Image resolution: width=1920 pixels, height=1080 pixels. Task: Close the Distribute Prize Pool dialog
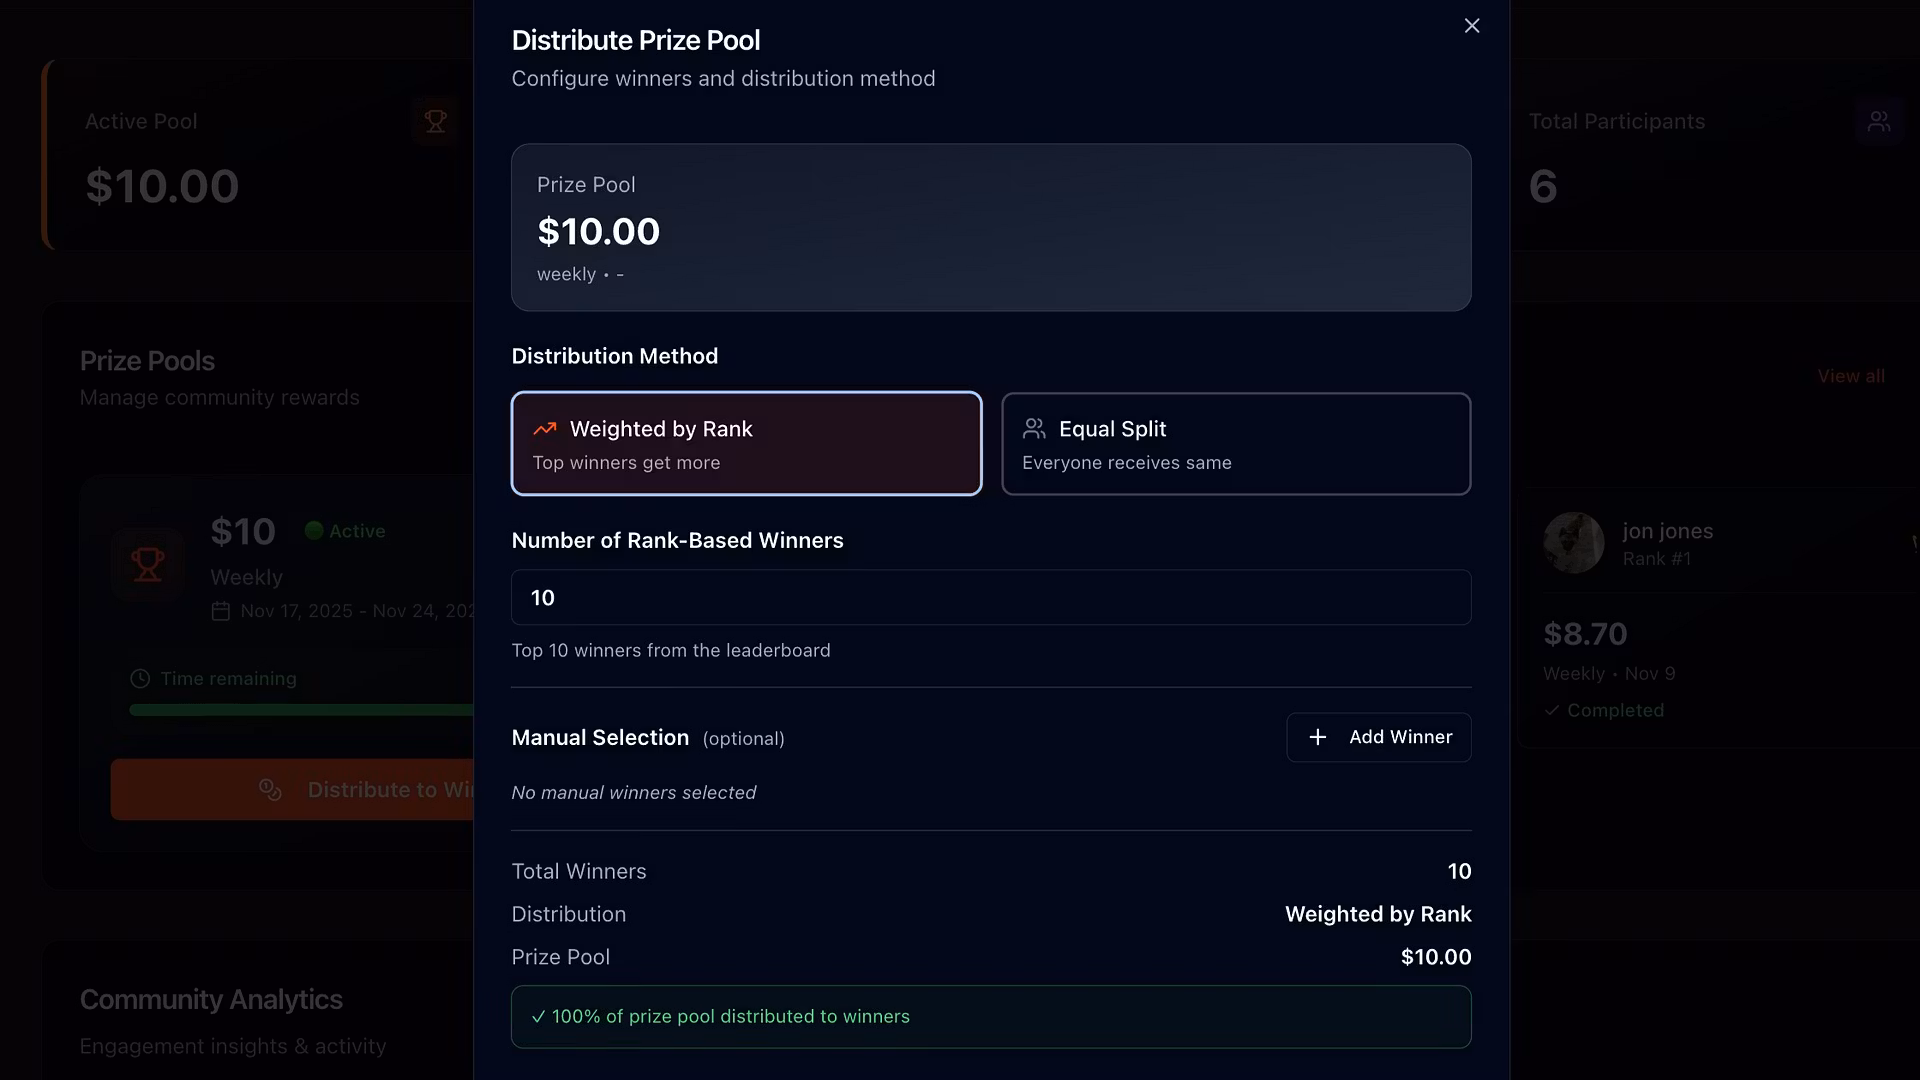[x=1471, y=26]
